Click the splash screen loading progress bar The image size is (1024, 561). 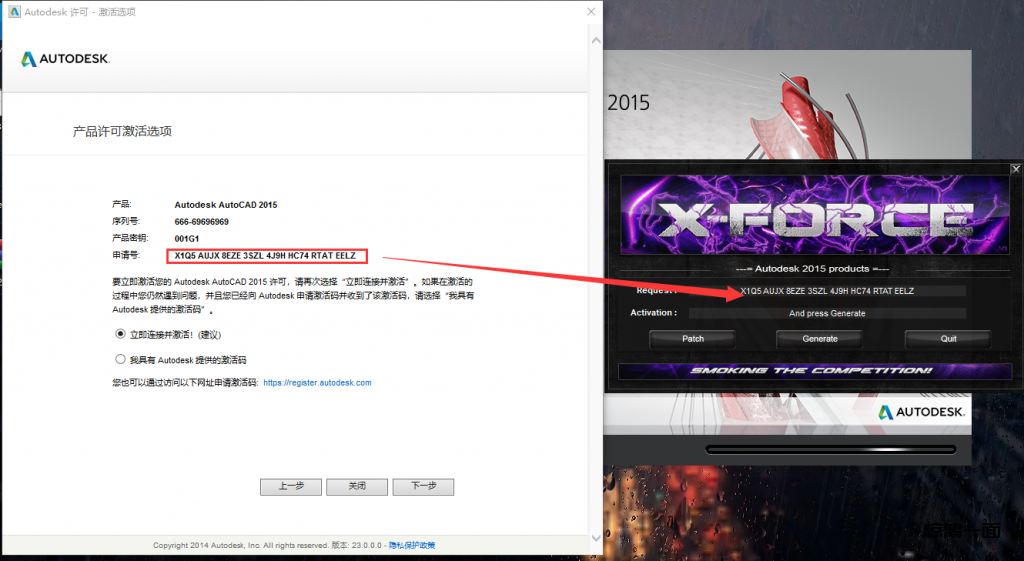coord(836,449)
